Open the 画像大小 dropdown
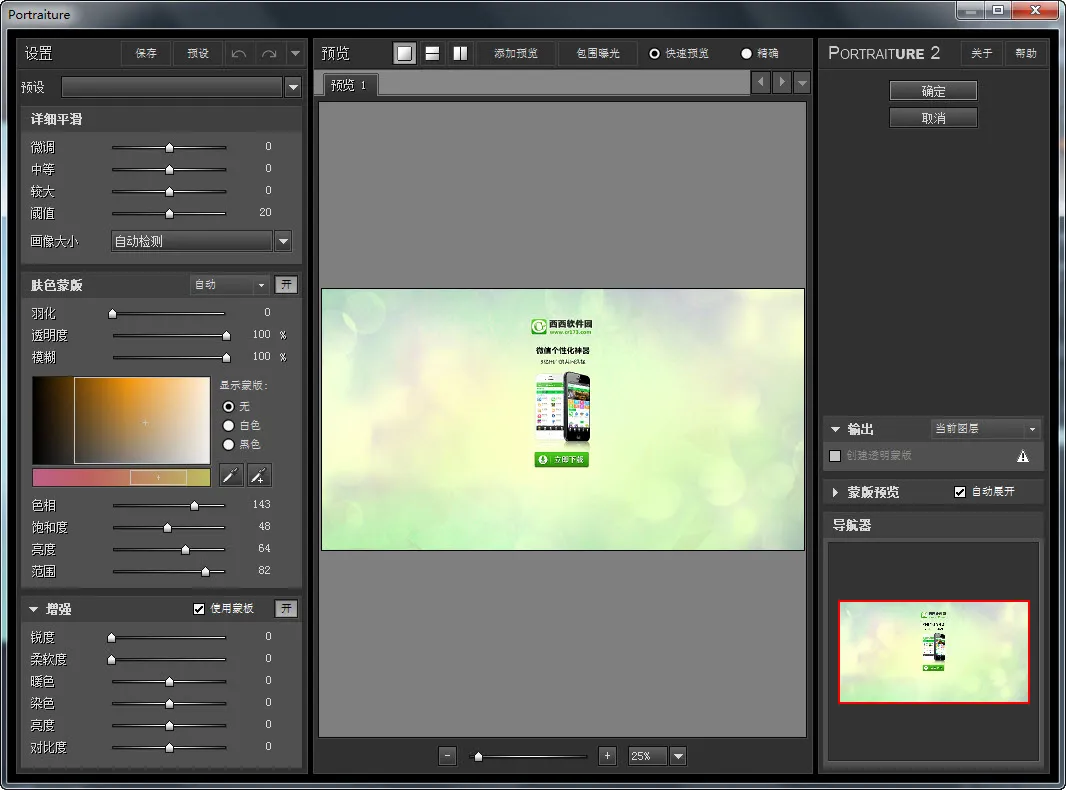 (283, 241)
